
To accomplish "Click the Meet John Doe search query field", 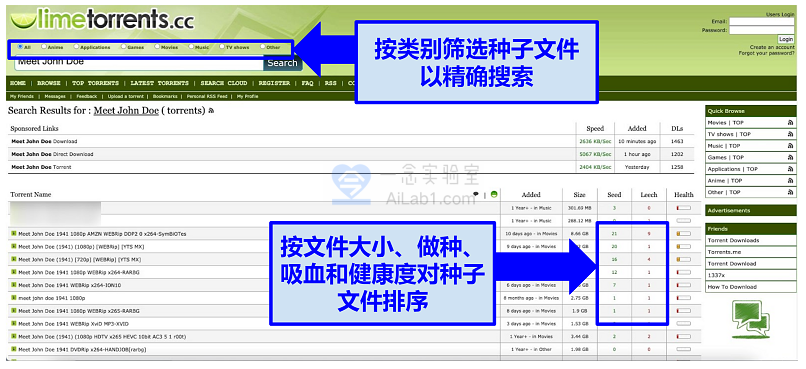I will [139, 63].
